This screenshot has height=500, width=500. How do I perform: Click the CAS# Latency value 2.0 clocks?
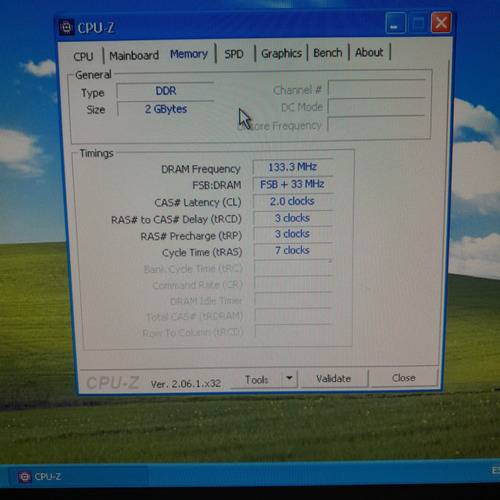pyautogui.click(x=292, y=201)
